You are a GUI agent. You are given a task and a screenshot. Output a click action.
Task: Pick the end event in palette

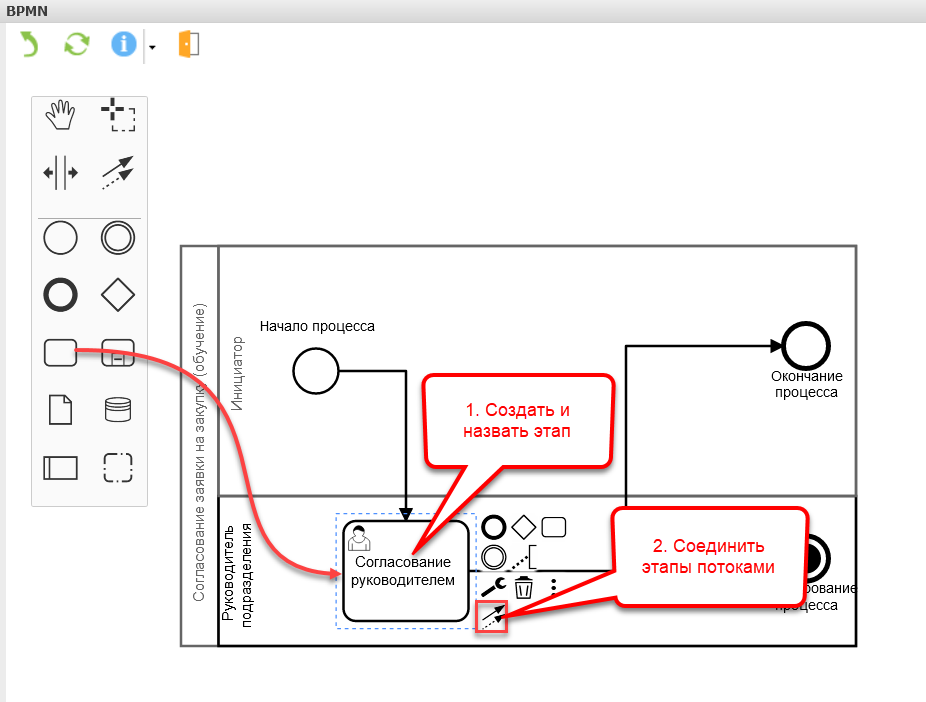[60, 295]
